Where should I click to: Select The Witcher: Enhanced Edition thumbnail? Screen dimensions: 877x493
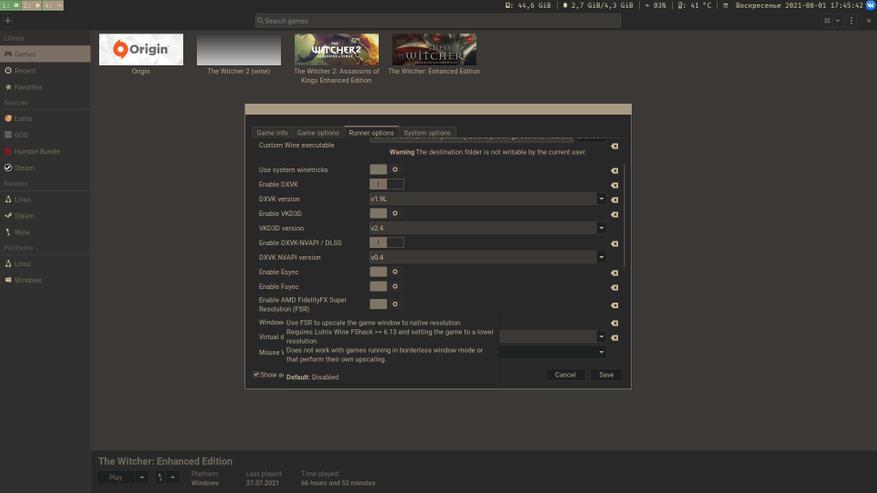coord(434,49)
